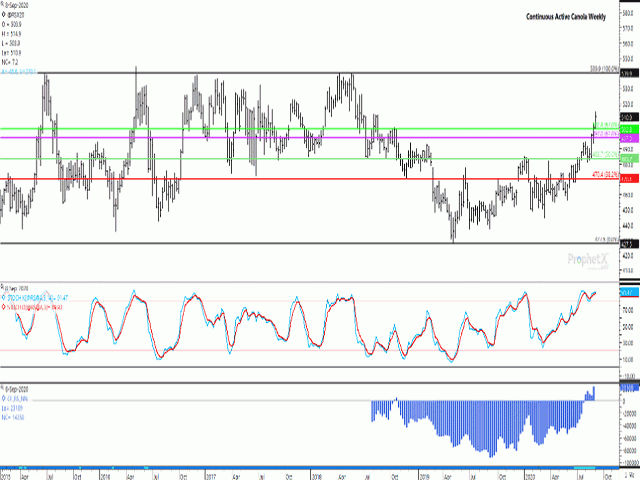
Task: Click the blue current-value tag on the stochastic axis
Action: pyautogui.click(x=629, y=292)
